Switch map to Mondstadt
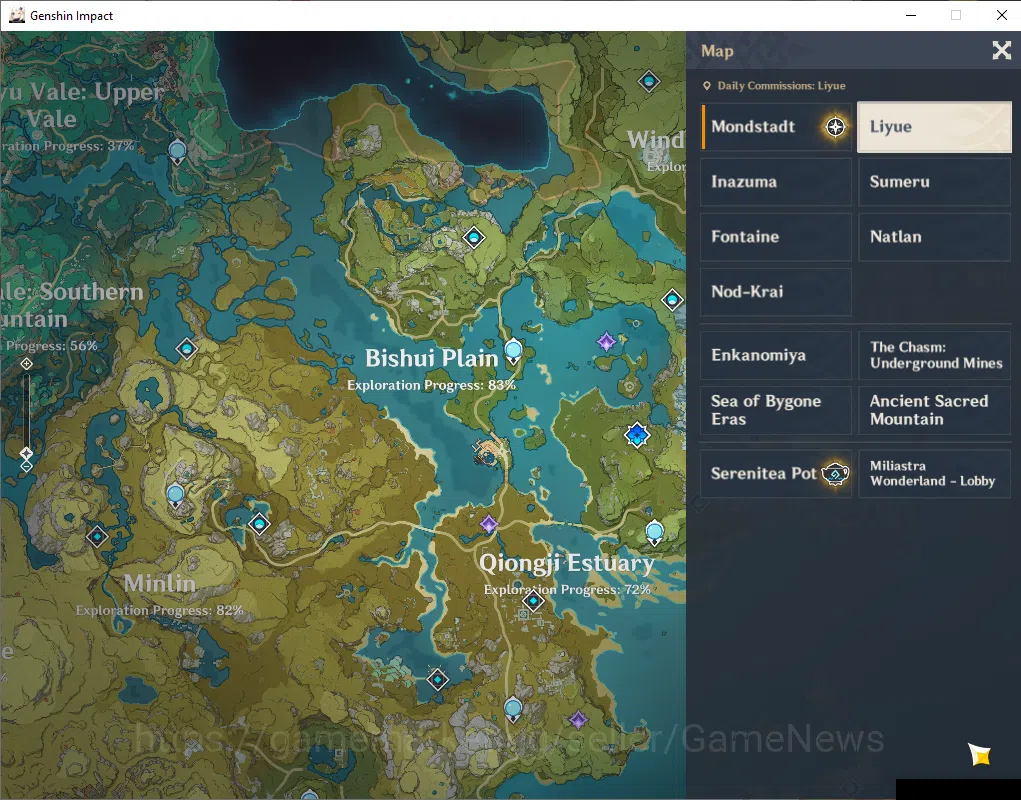Image resolution: width=1021 pixels, height=800 pixels. click(776, 127)
